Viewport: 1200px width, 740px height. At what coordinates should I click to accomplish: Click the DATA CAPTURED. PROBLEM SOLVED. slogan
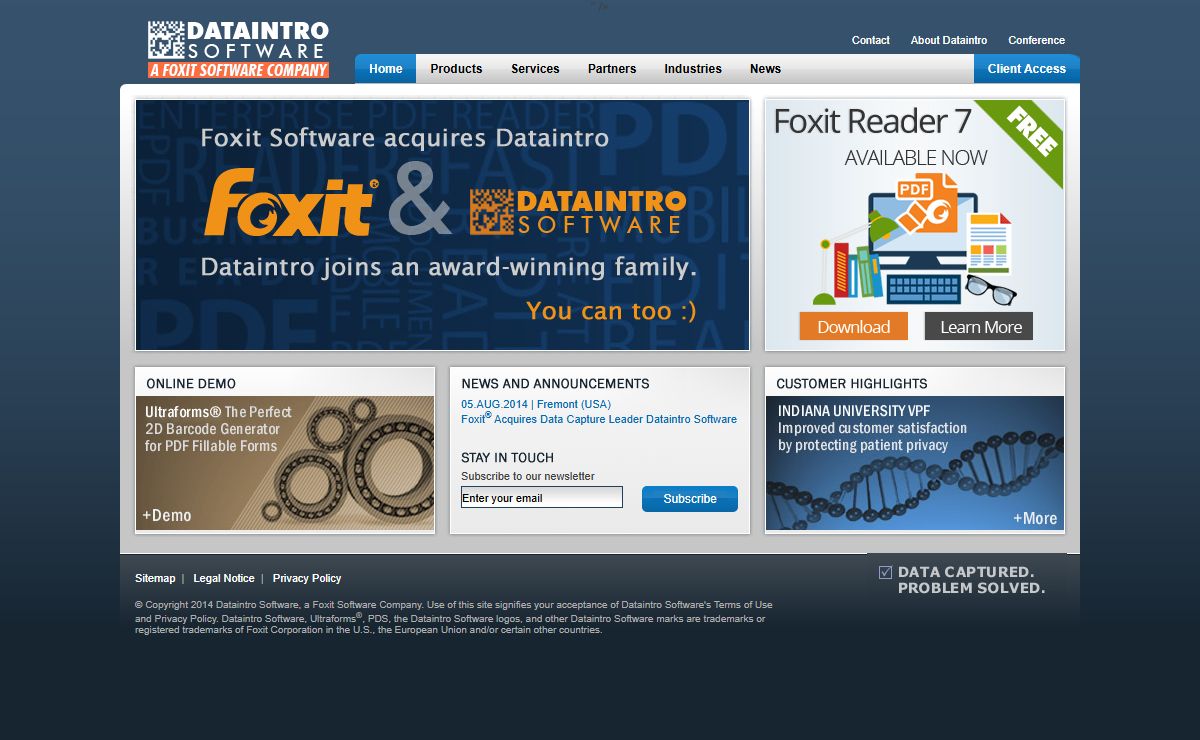[x=971, y=580]
